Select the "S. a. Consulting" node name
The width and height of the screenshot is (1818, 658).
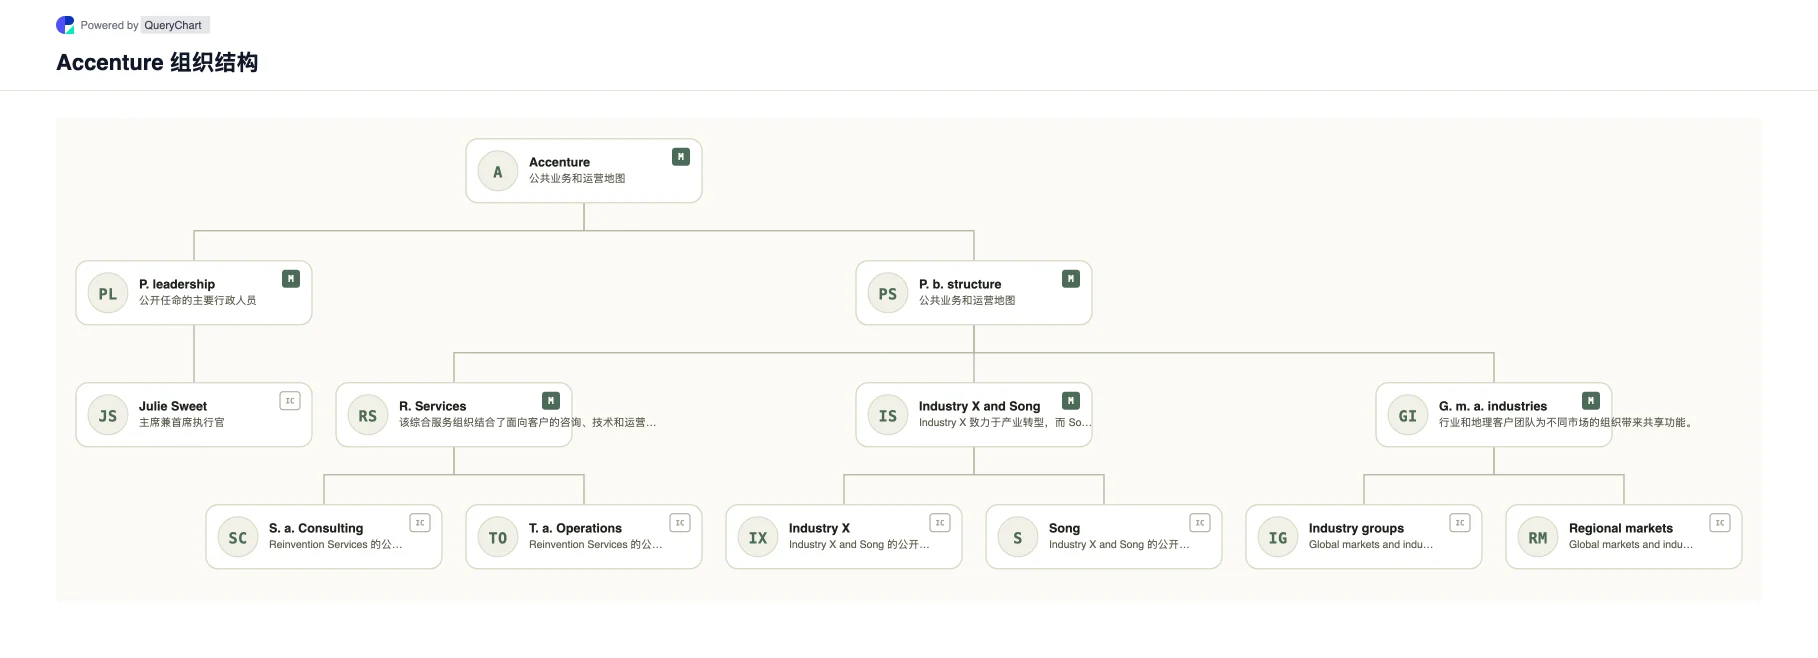316,528
